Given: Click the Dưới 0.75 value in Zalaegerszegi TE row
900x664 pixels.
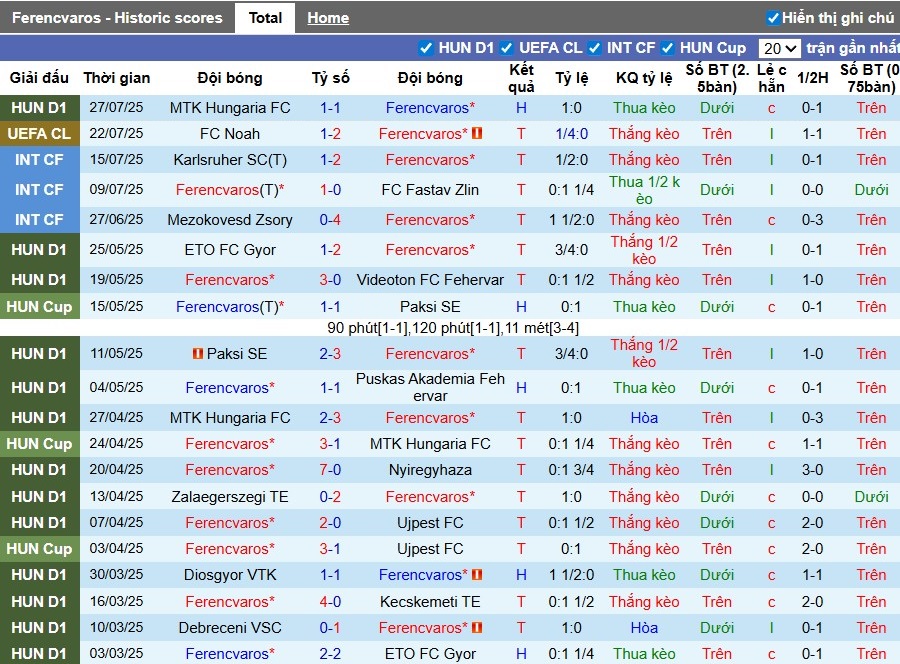Looking at the screenshot, I should point(871,496).
